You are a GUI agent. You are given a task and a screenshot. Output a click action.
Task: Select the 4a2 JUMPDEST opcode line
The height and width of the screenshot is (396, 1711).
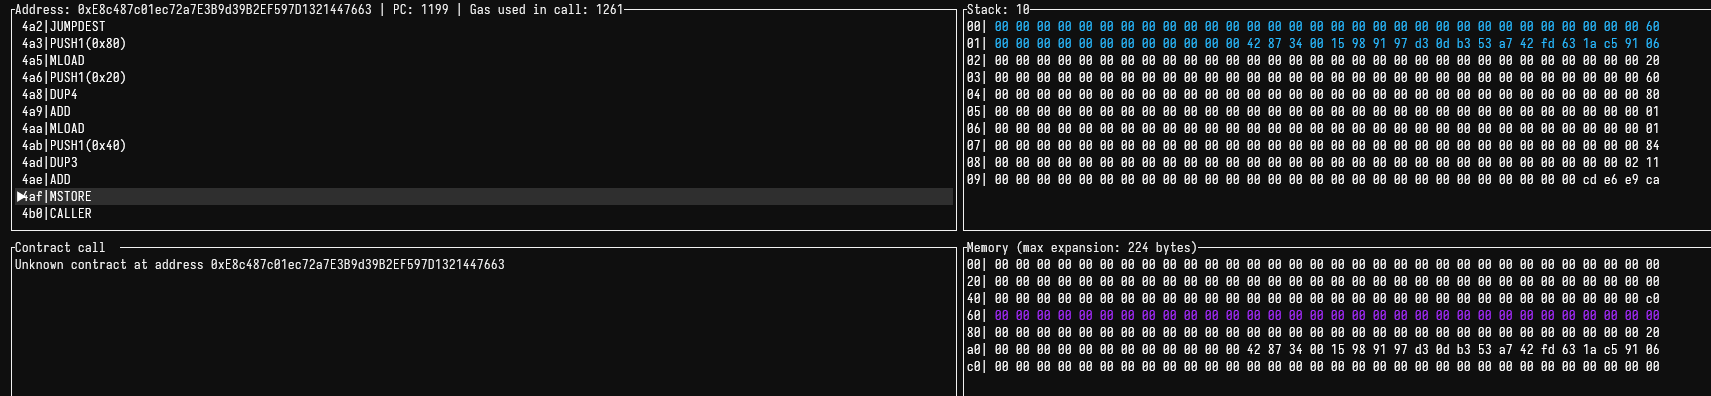(63, 27)
